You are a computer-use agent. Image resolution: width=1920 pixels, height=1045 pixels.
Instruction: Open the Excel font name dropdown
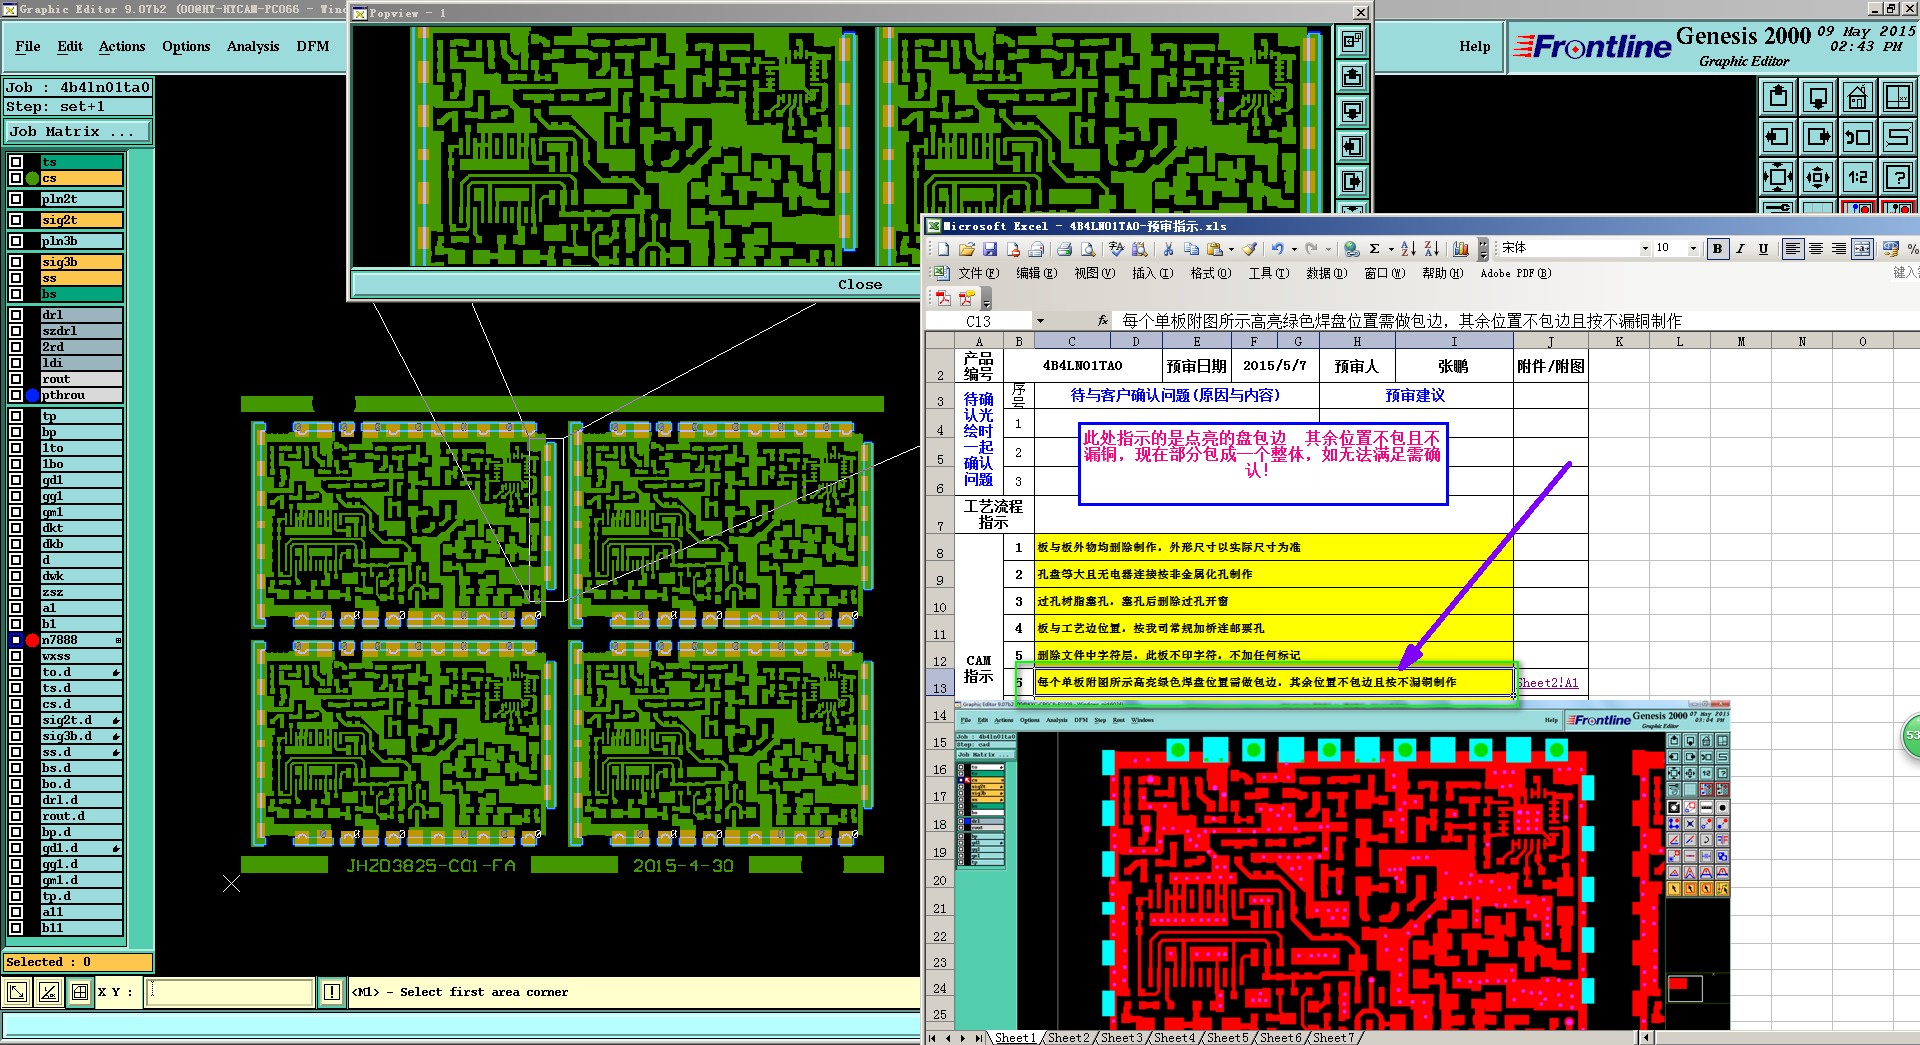tap(1645, 249)
